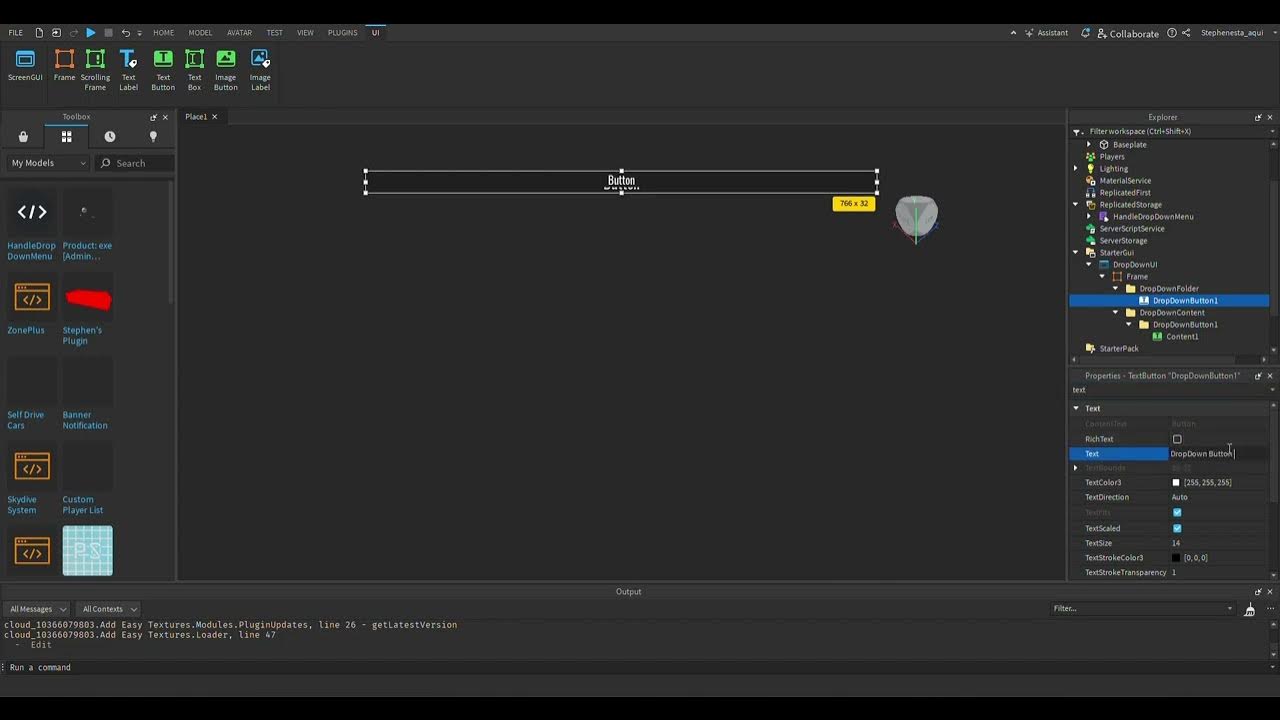Viewport: 1280px width, 720px height.
Task: Click the TextColor3 white color swatch
Action: click(x=1176, y=483)
